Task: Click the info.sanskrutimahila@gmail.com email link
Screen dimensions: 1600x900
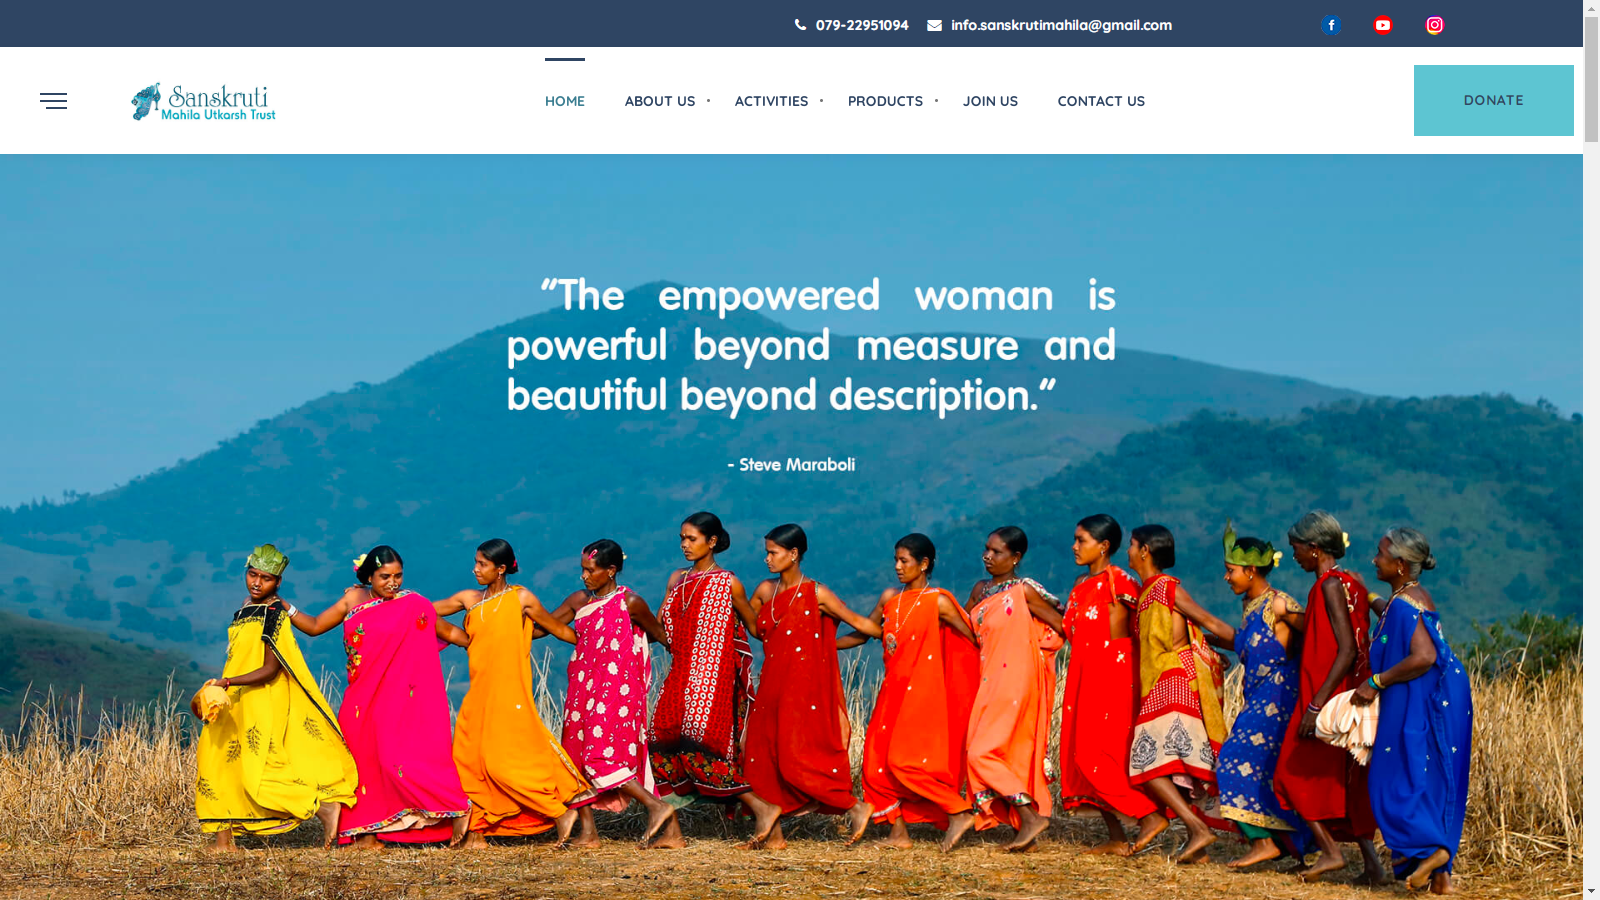Action: [x=1061, y=25]
